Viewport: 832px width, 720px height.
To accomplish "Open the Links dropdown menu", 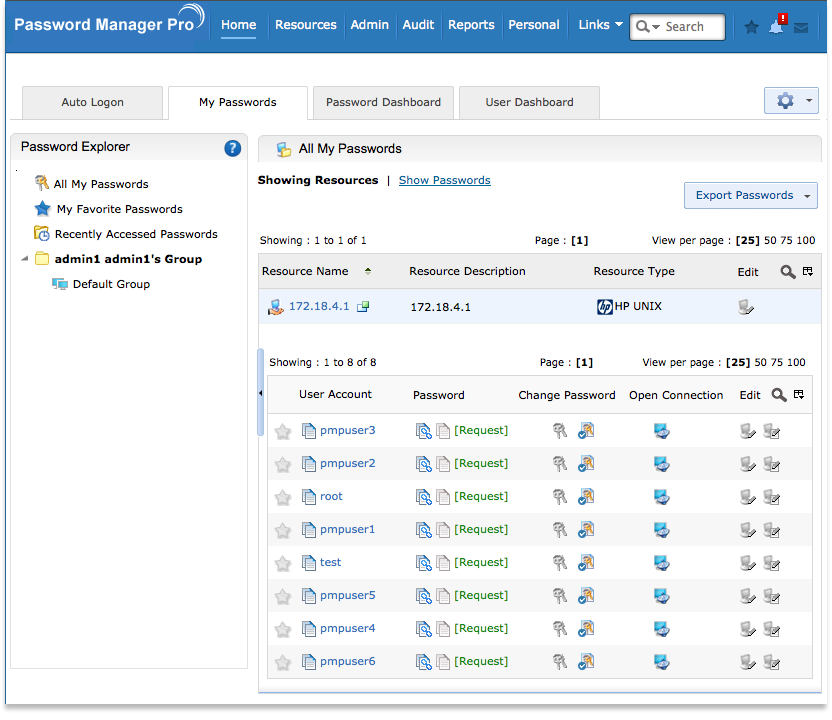I will coord(600,25).
